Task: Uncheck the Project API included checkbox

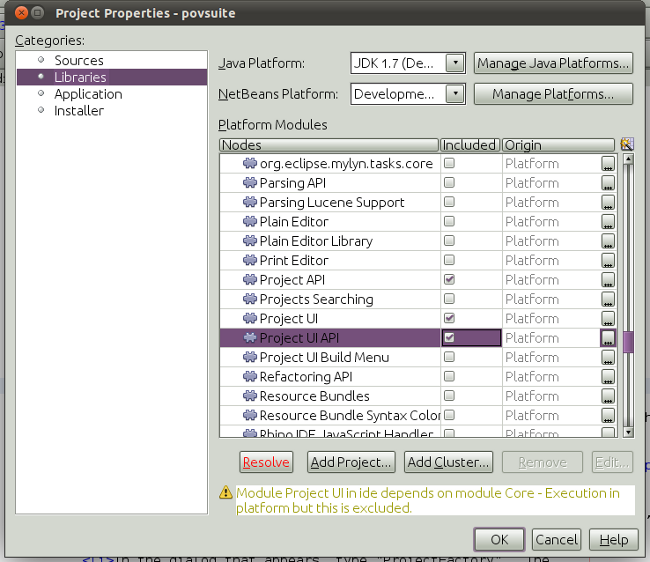Action: click(x=449, y=280)
